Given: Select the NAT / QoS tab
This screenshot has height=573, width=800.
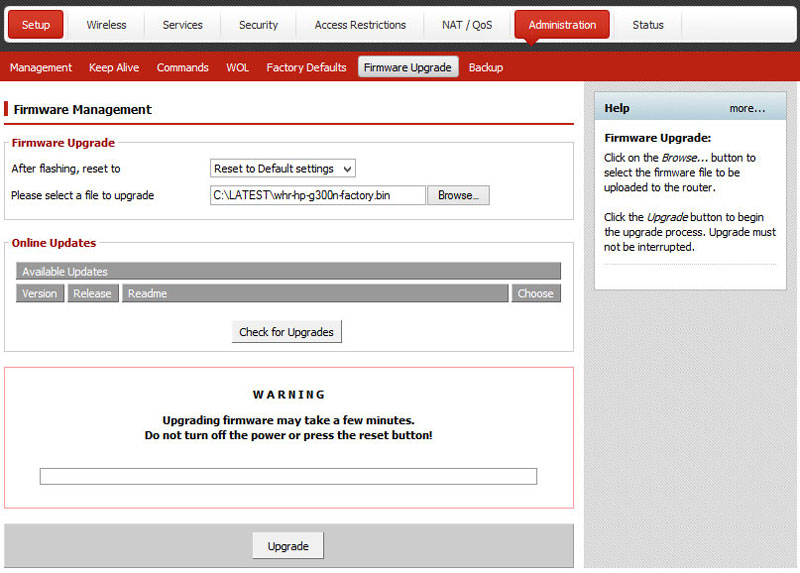Looking at the screenshot, I should [x=467, y=25].
